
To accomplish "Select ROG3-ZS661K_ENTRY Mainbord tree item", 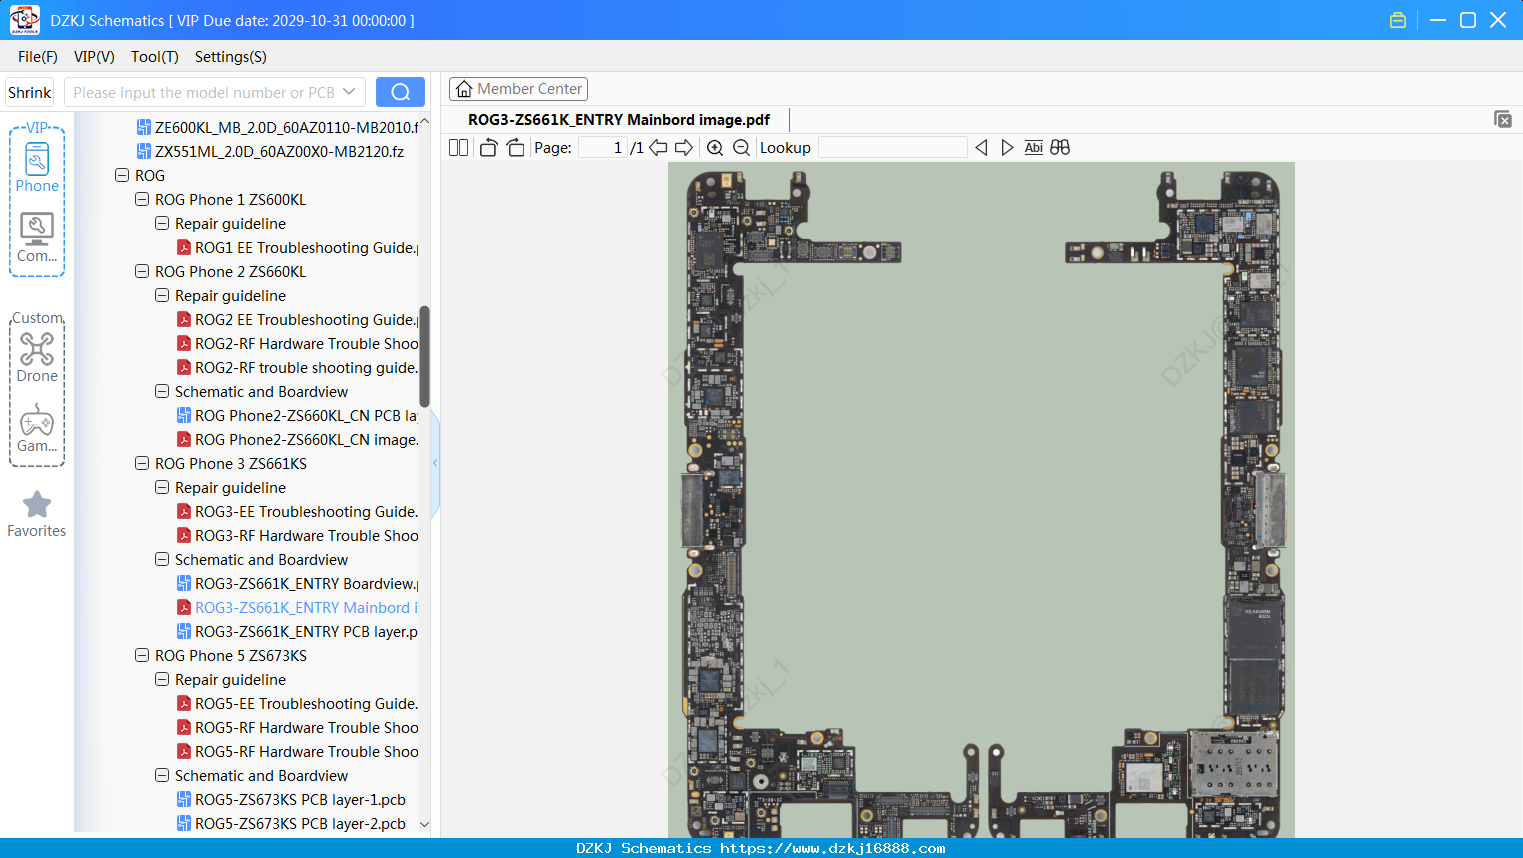I will pos(297,608).
